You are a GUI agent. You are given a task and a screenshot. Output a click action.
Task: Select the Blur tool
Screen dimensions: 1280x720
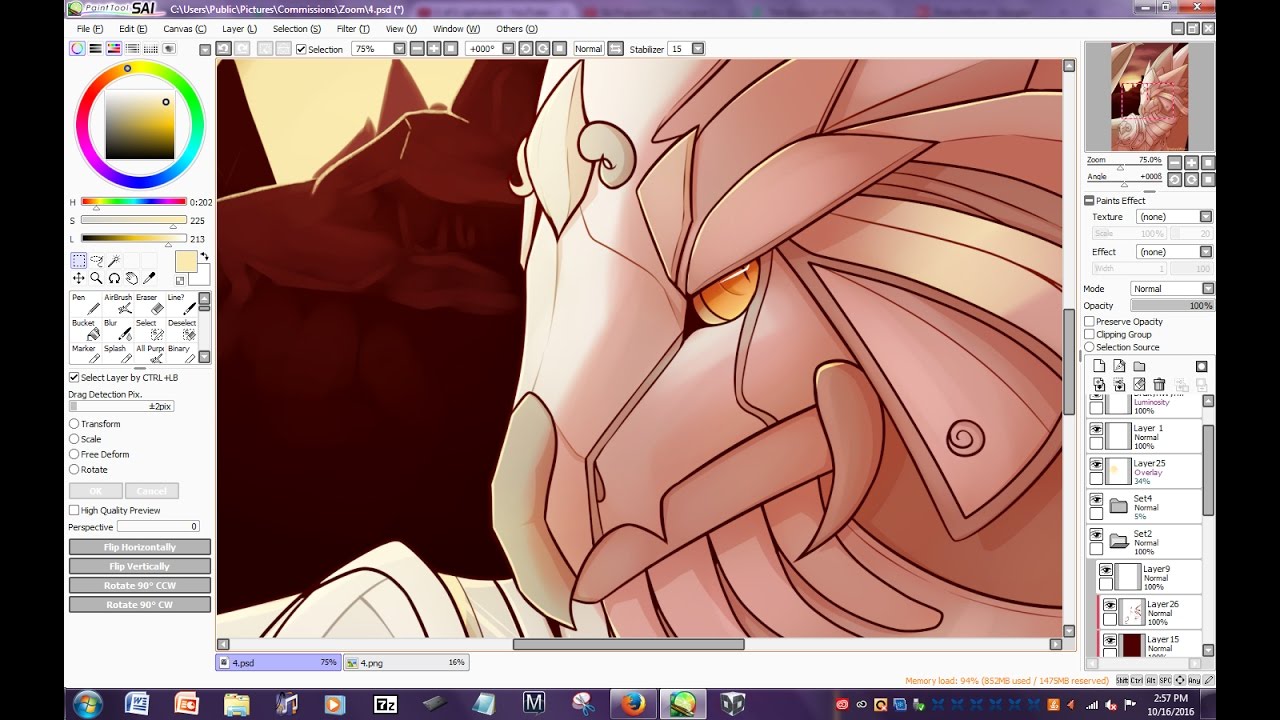coord(118,329)
